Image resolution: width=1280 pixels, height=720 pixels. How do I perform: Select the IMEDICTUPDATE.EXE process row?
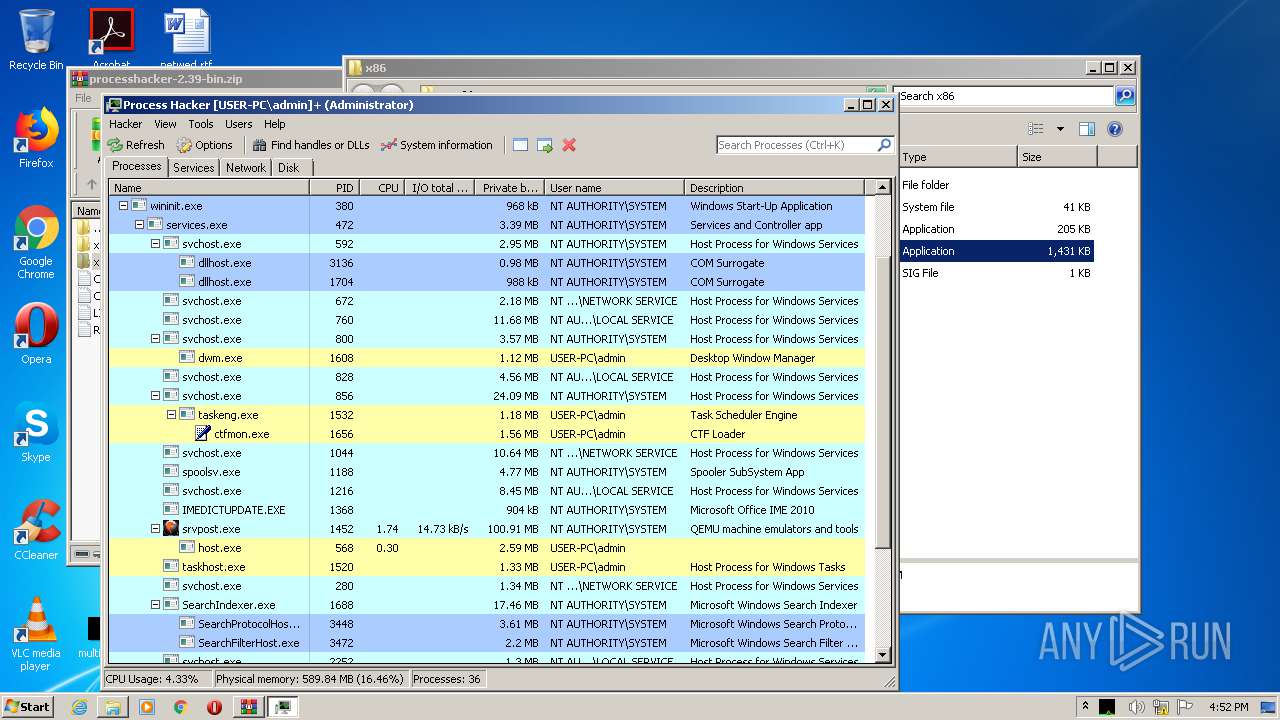click(x=486, y=510)
